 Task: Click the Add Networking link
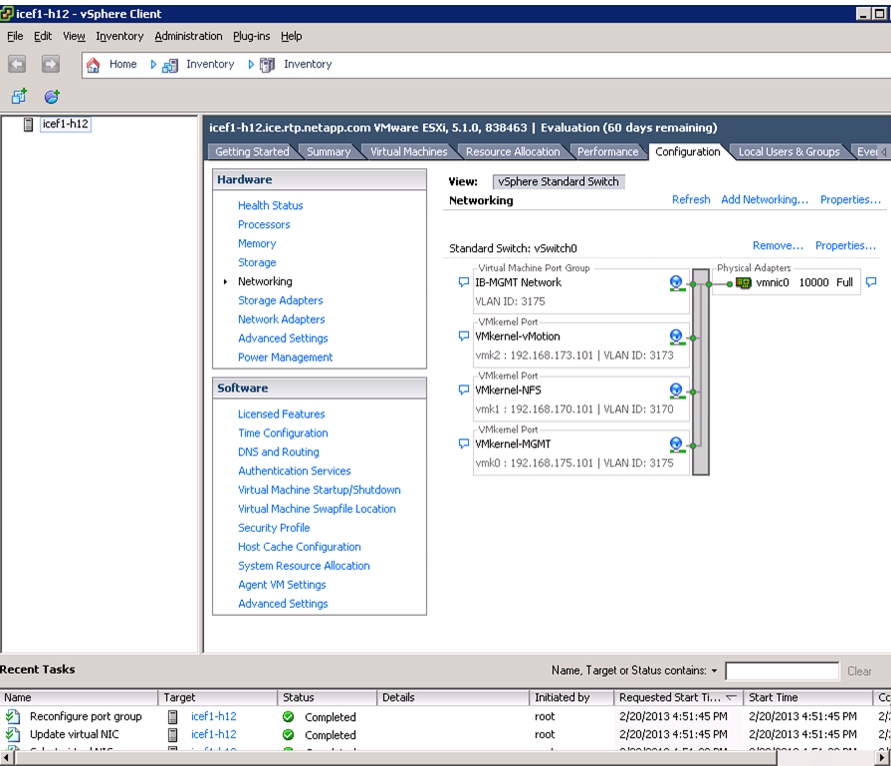click(x=764, y=199)
